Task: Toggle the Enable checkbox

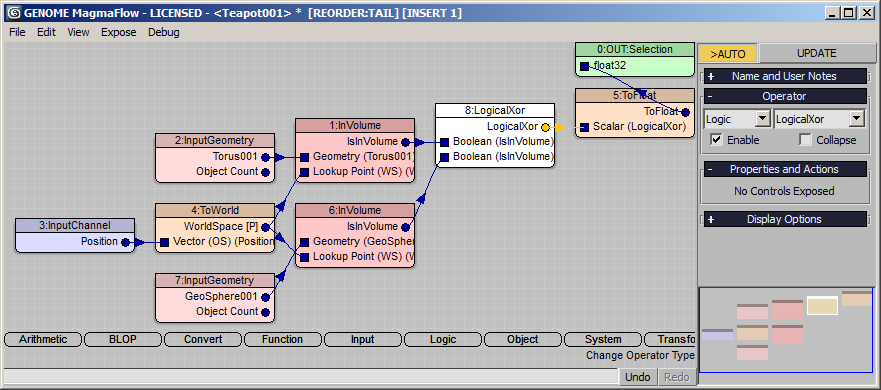Action: pos(716,140)
